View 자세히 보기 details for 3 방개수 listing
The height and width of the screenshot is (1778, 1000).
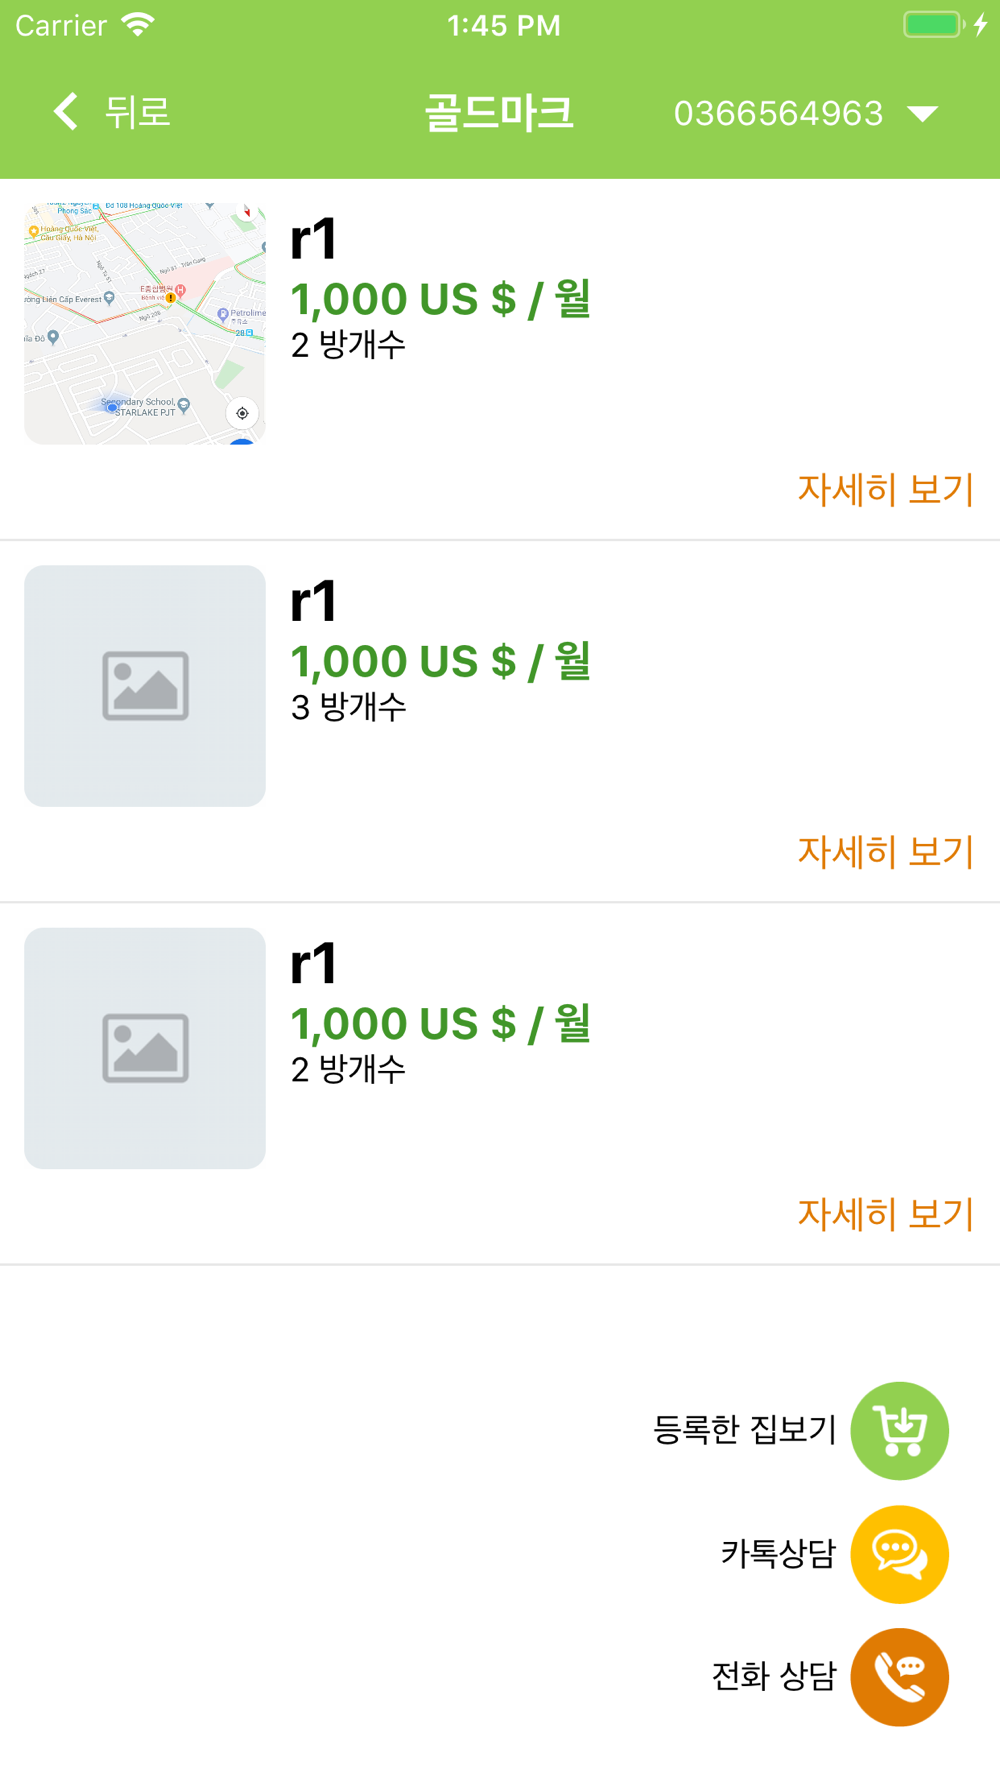(885, 852)
